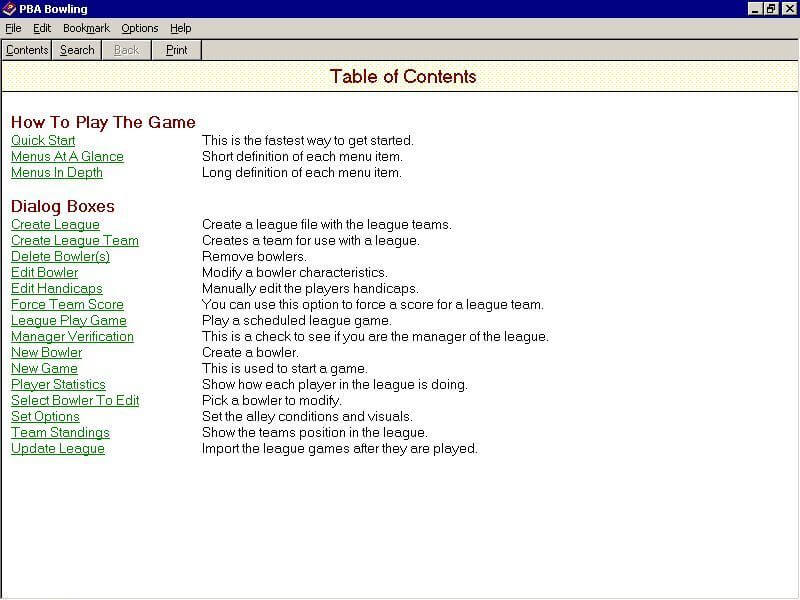Image resolution: width=800 pixels, height=600 pixels.
Task: Click text 'This is used to start a game.'
Action: pos(285,368)
